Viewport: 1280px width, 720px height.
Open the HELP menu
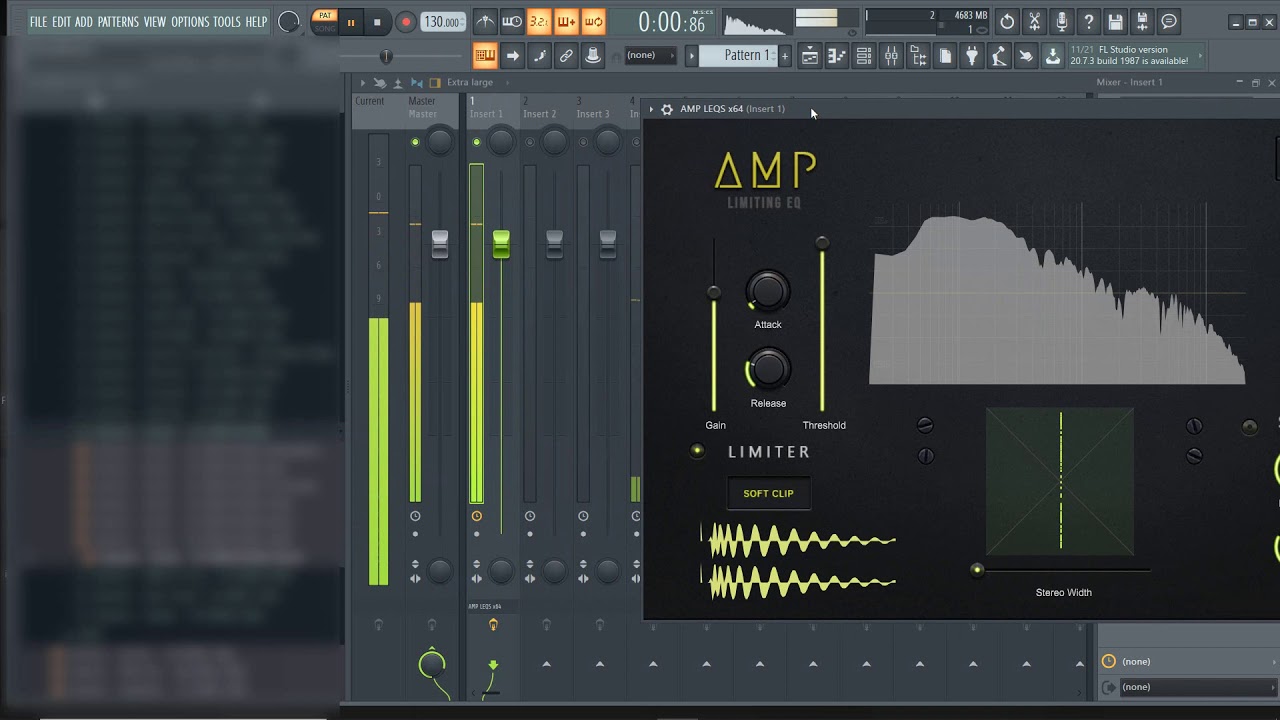257,22
